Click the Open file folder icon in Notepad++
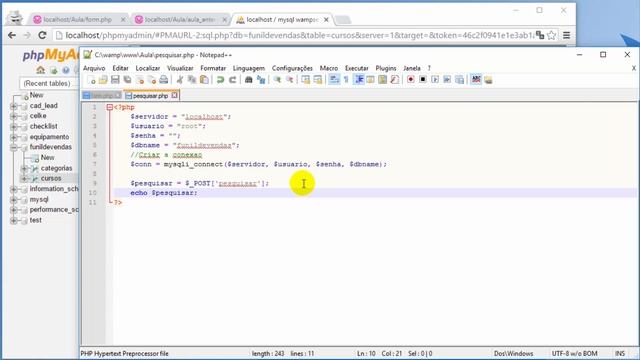The height and width of the screenshot is (360, 640). coord(103,80)
